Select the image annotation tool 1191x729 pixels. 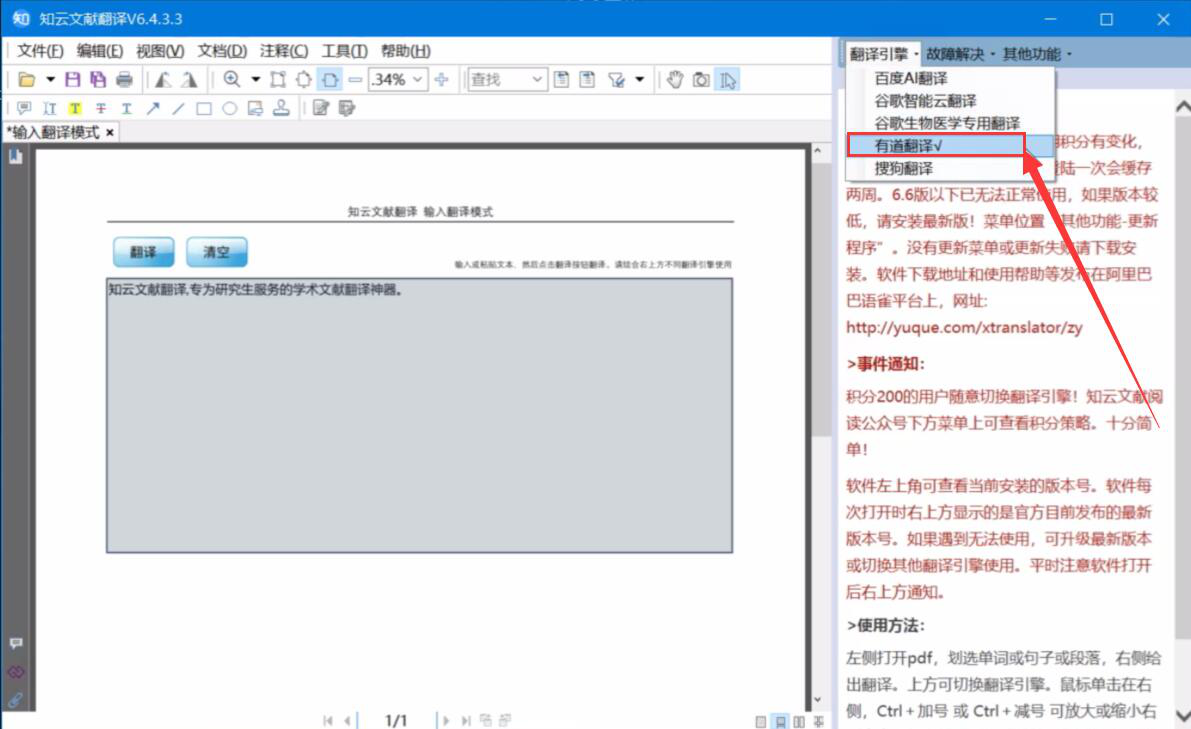pyautogui.click(x=255, y=109)
